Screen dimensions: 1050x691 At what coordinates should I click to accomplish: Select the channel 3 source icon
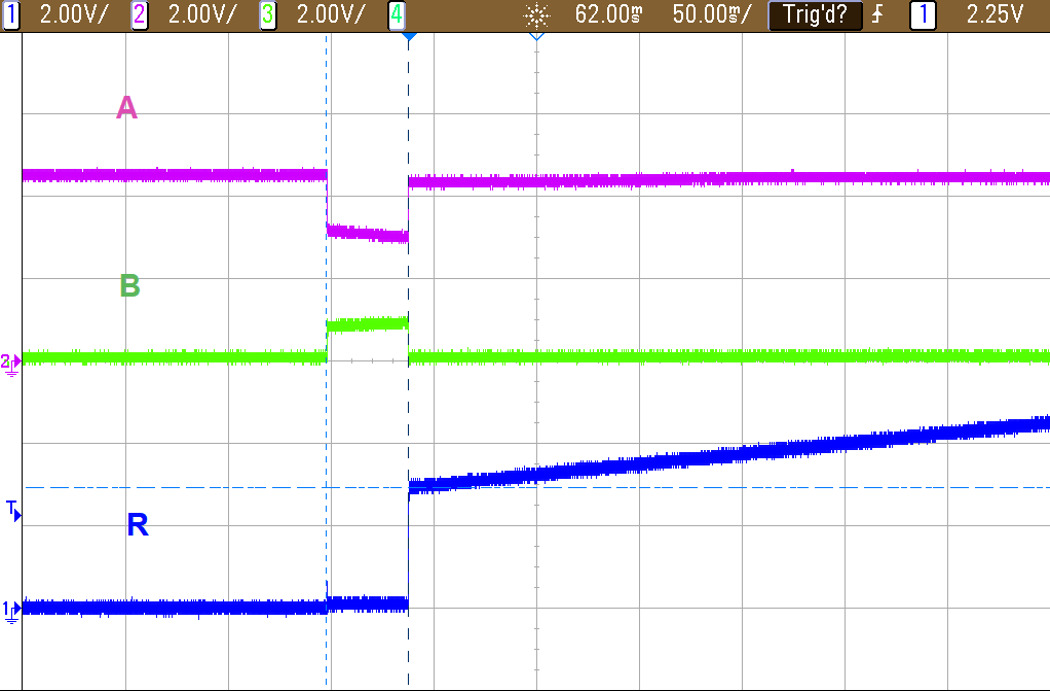(x=265, y=15)
